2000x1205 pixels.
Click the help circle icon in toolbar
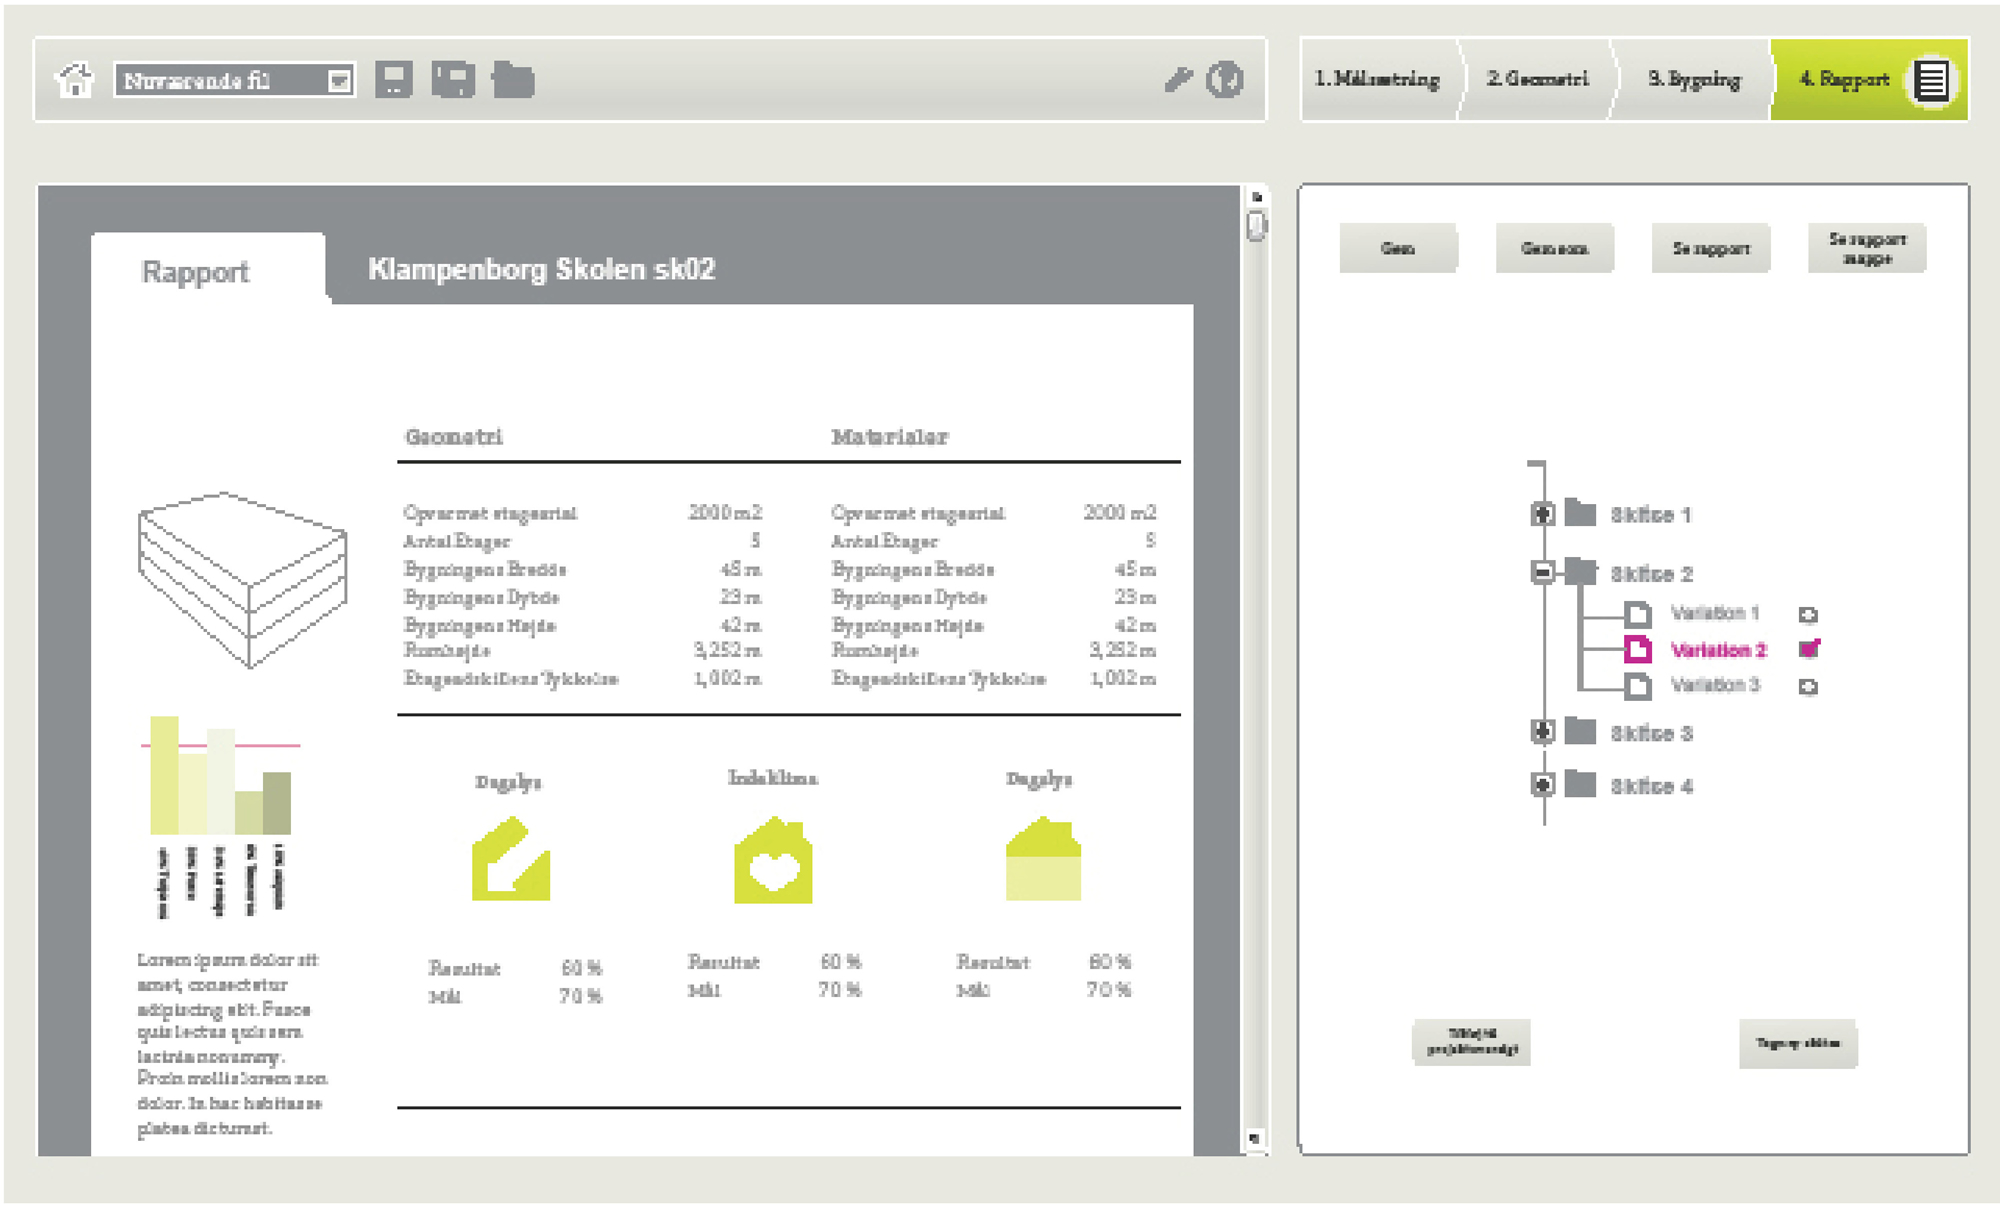[1224, 80]
